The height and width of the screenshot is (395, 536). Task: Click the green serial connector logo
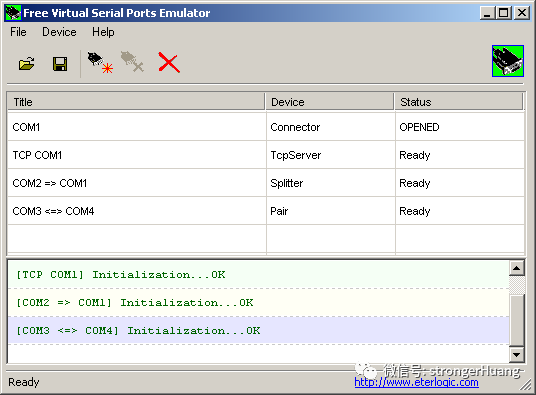point(508,61)
